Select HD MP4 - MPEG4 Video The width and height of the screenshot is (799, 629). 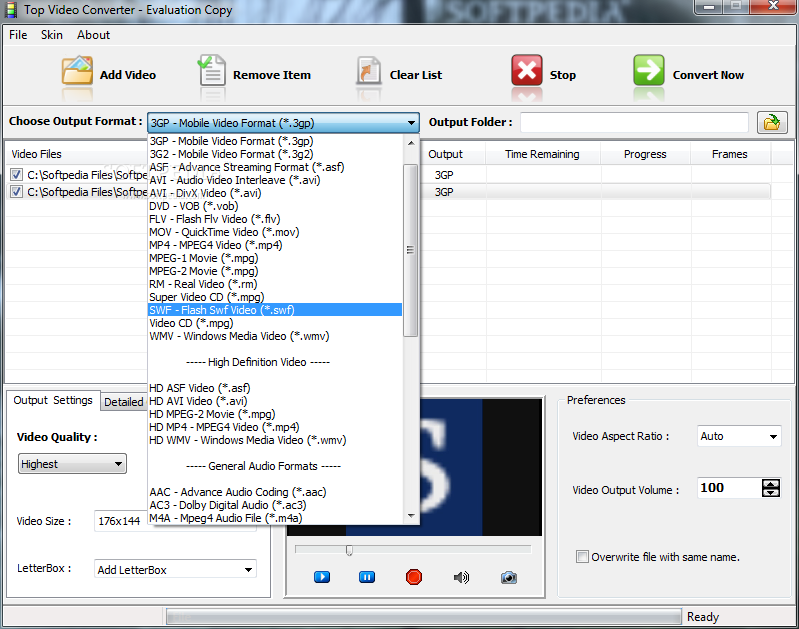click(275, 427)
